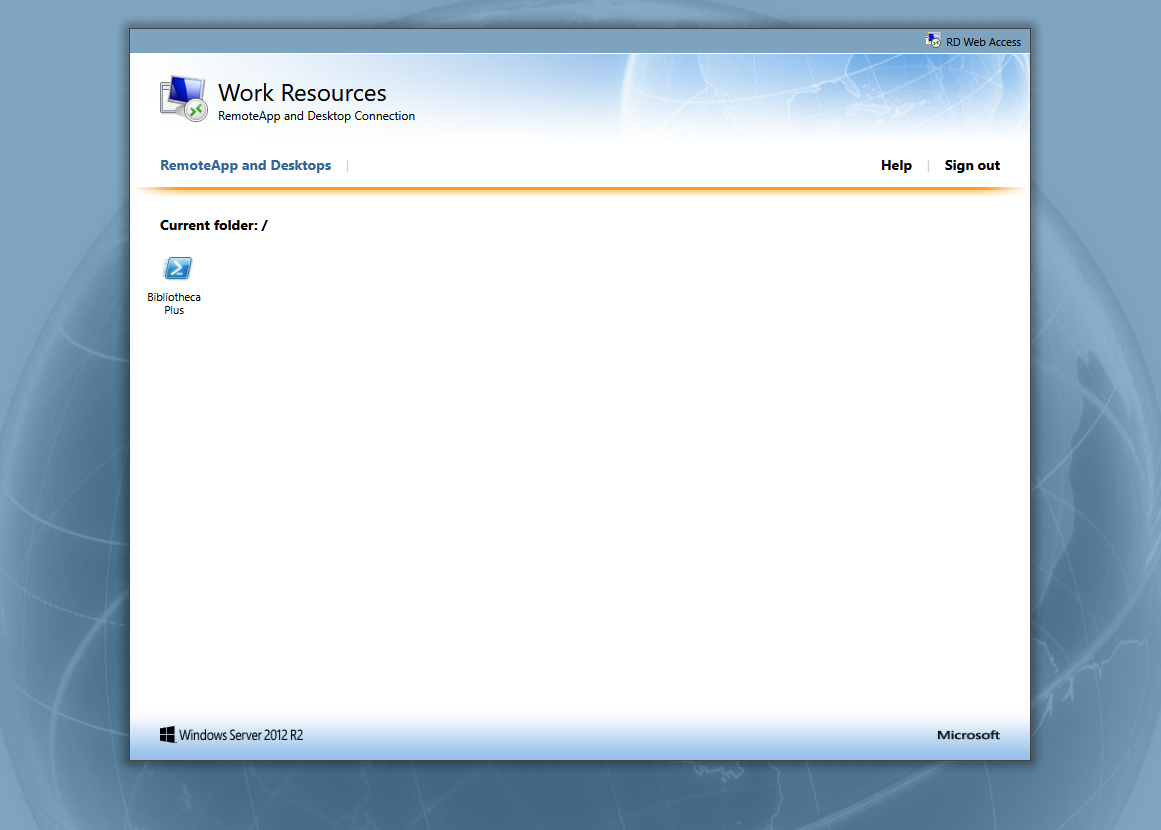
Task: Click the Work Resources computer logo
Action: click(183, 98)
